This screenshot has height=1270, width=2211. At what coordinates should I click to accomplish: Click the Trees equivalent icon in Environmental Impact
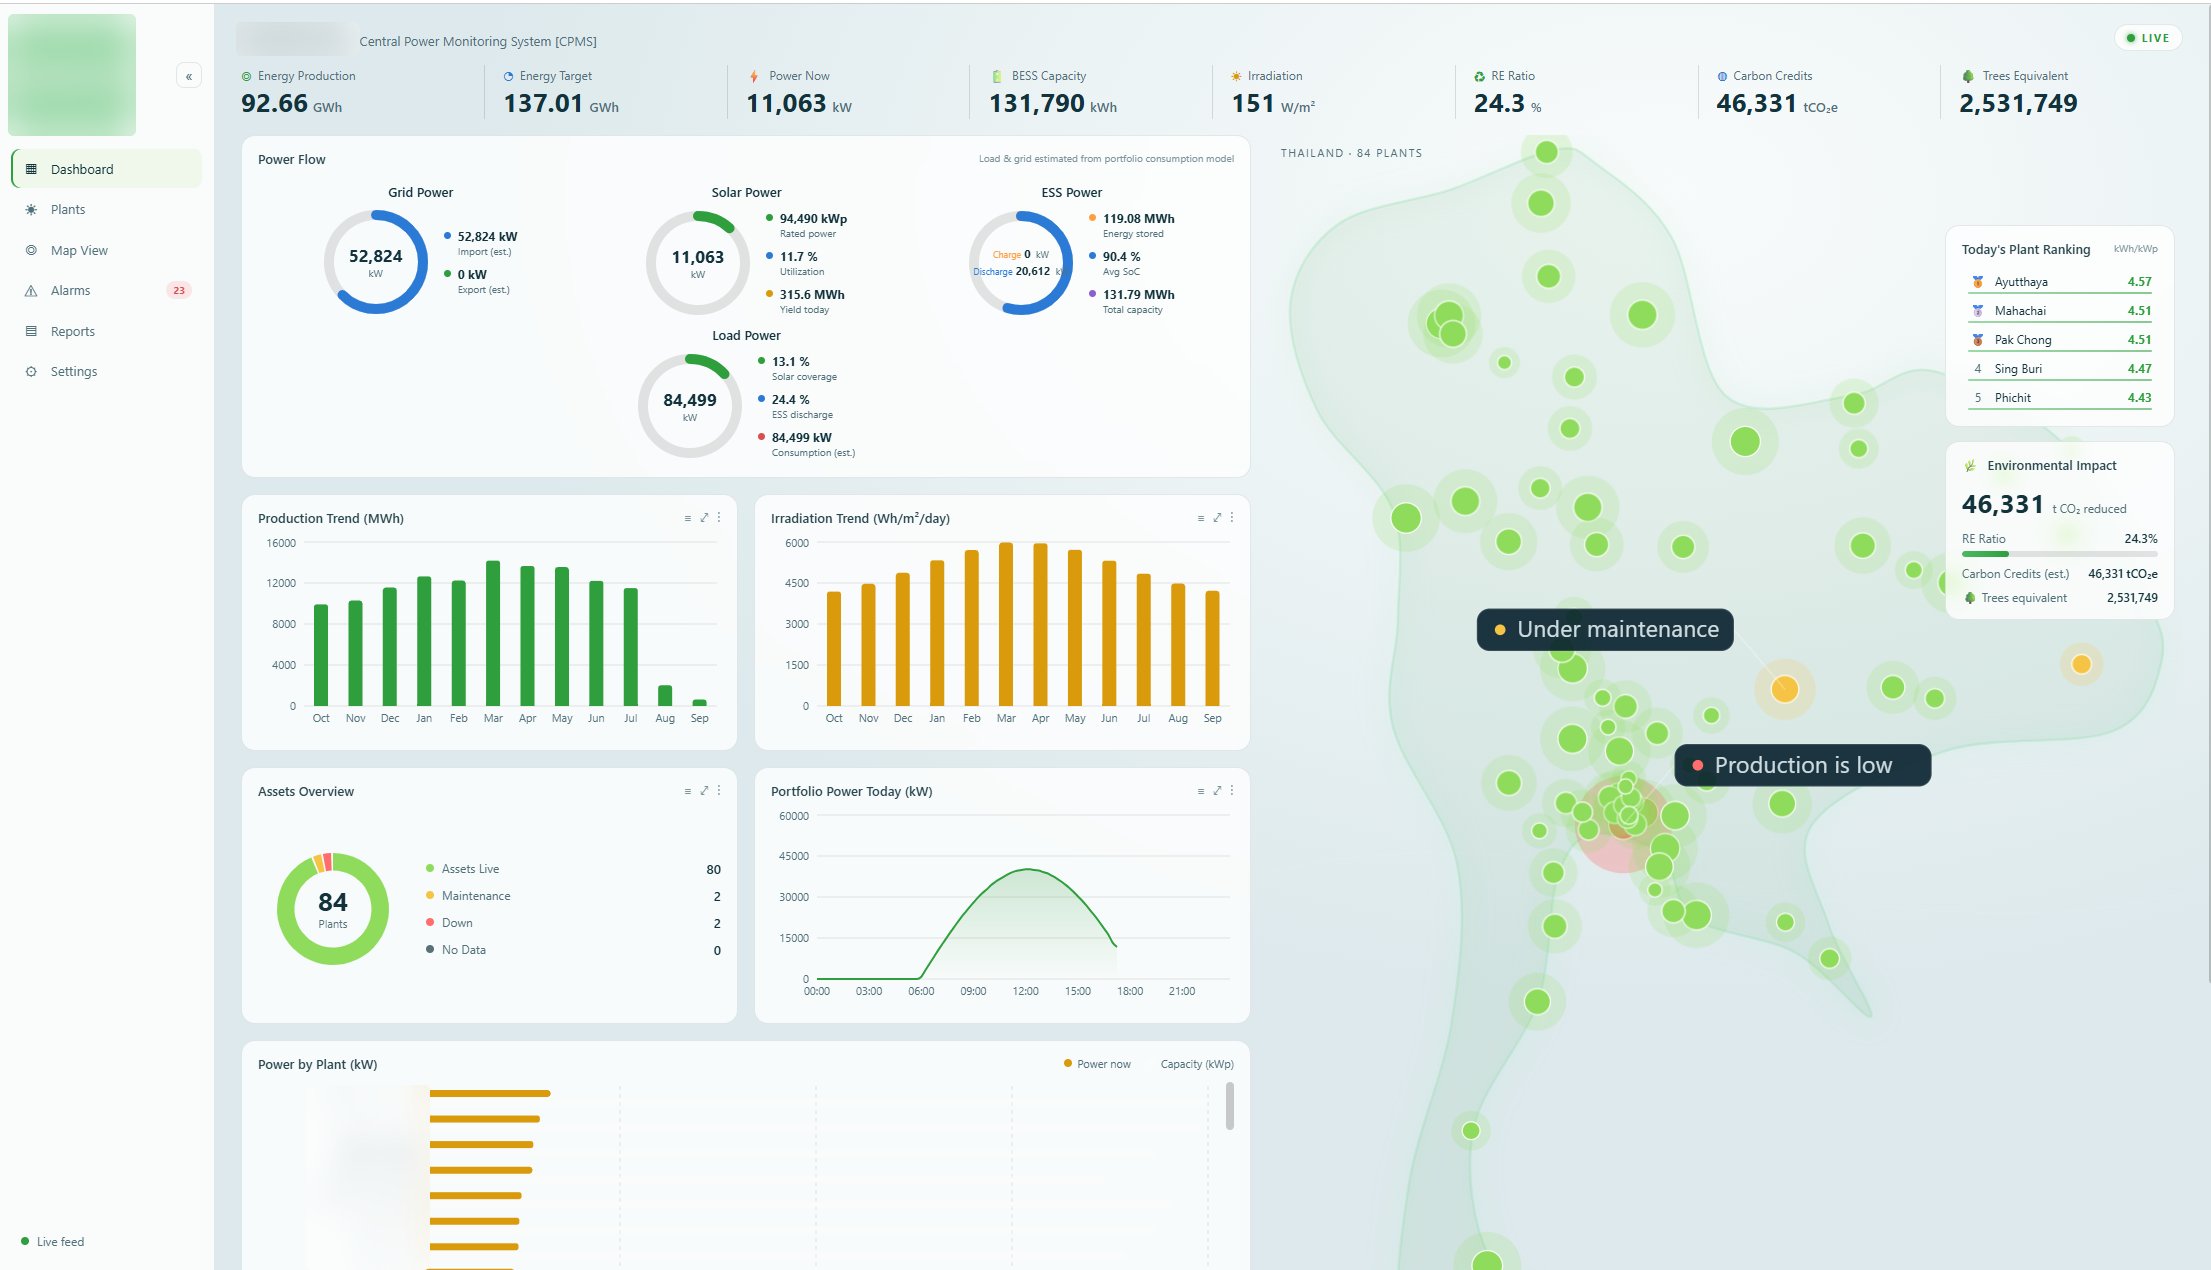pos(1970,598)
